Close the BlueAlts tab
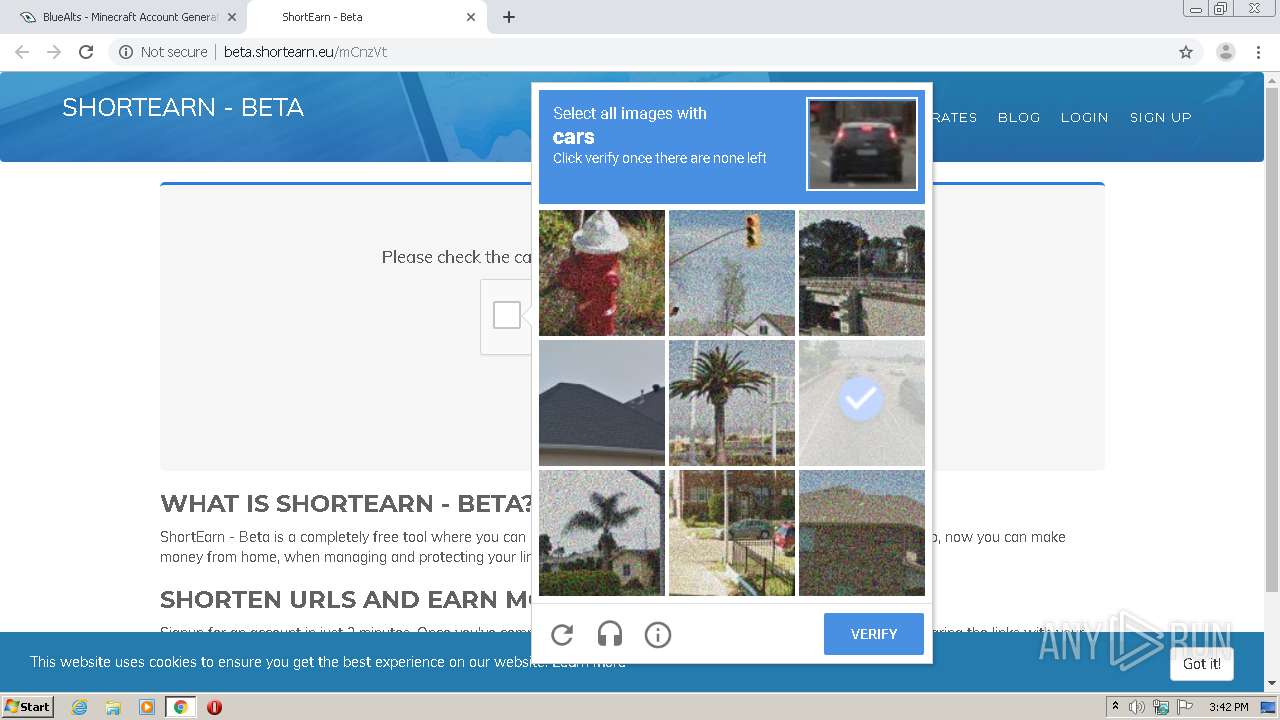This screenshot has height=720, width=1280. [x=231, y=17]
